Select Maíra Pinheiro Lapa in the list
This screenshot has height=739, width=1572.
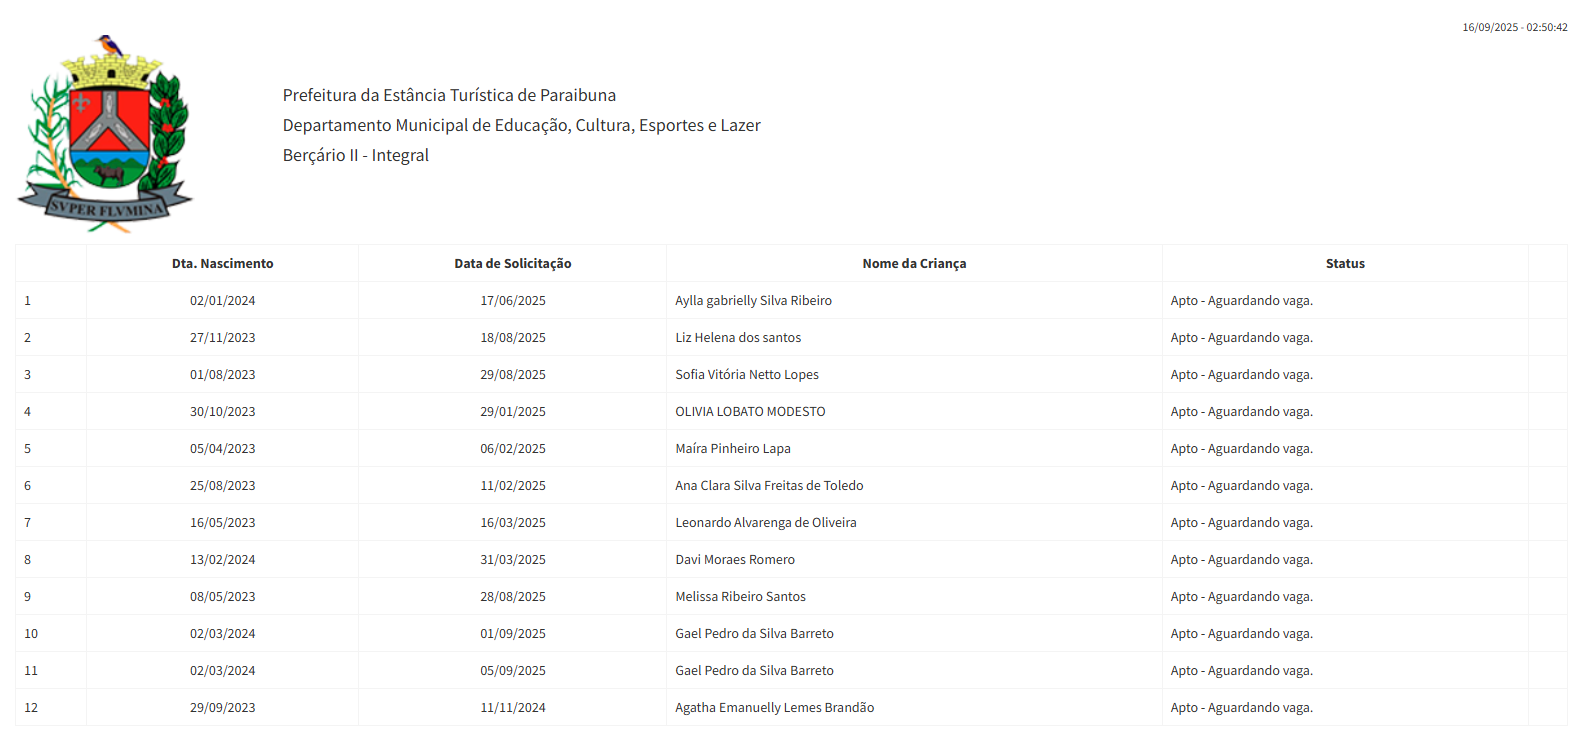733,449
